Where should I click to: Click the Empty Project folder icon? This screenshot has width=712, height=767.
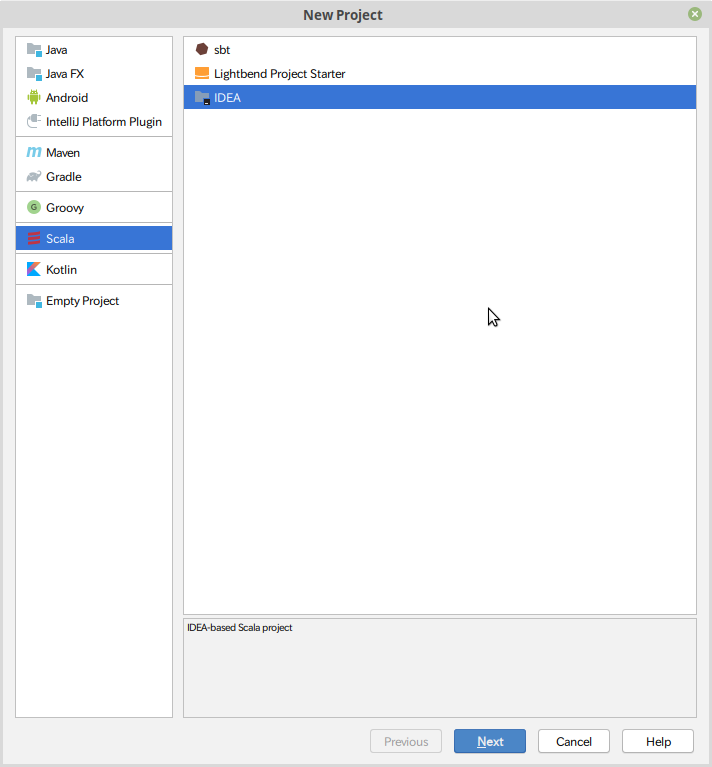(34, 300)
